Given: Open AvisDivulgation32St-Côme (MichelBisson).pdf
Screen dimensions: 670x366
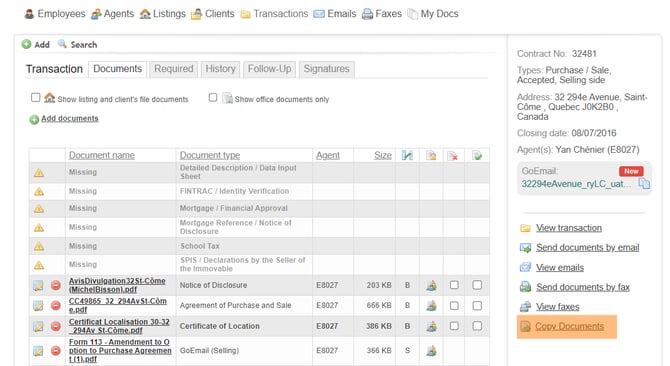Looking at the screenshot, I should point(117,285).
